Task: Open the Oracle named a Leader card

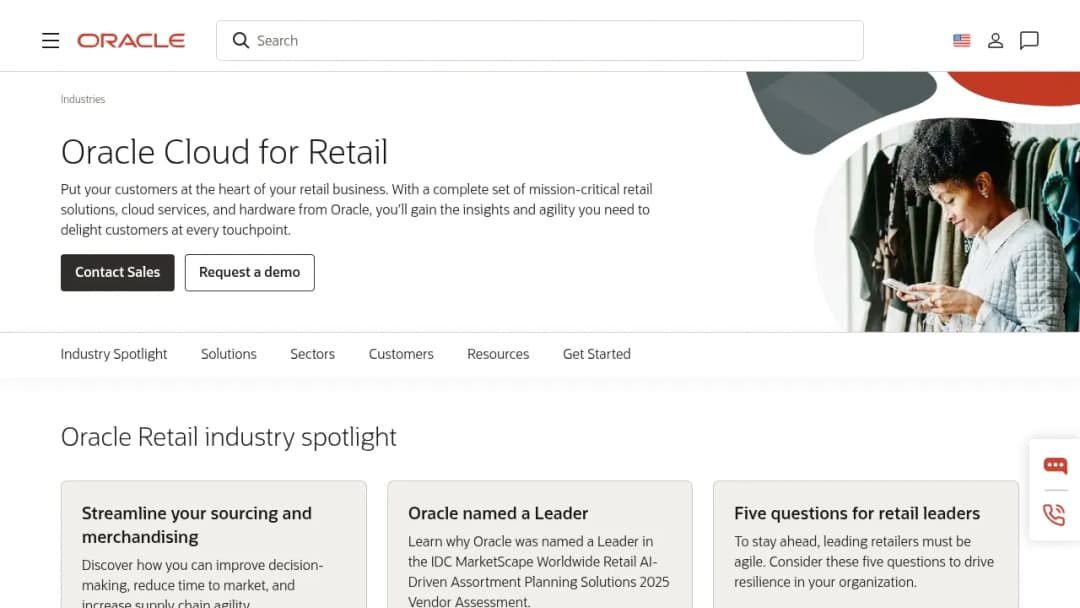Action: (539, 544)
